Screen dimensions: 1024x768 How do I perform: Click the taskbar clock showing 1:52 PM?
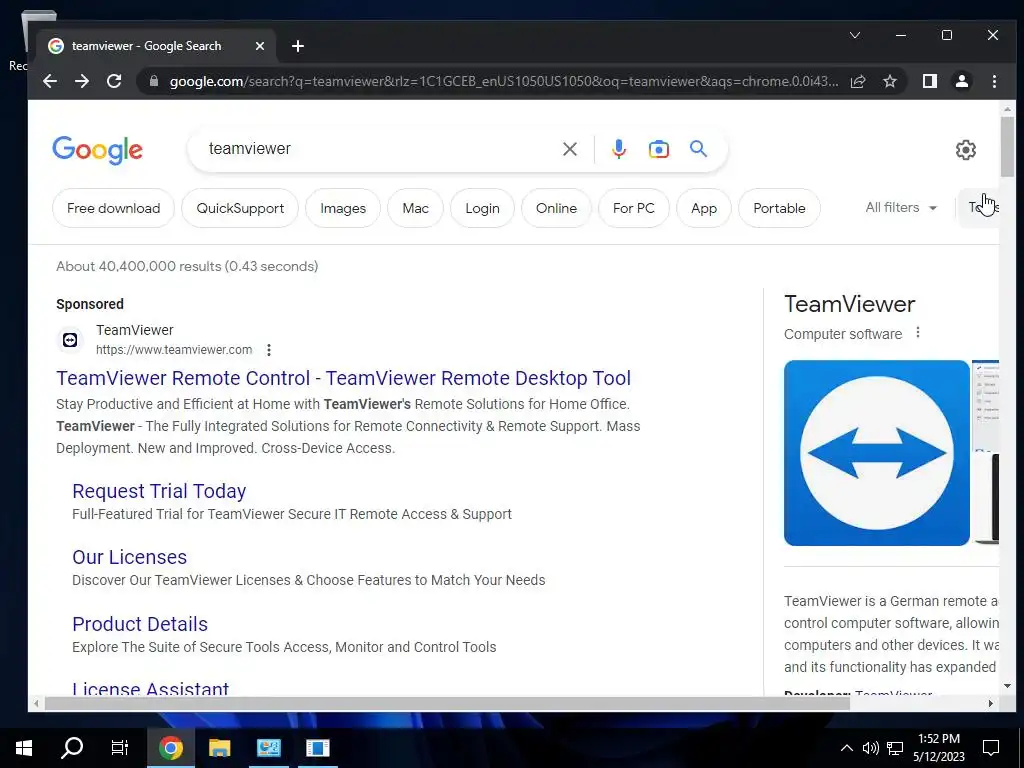[938, 748]
